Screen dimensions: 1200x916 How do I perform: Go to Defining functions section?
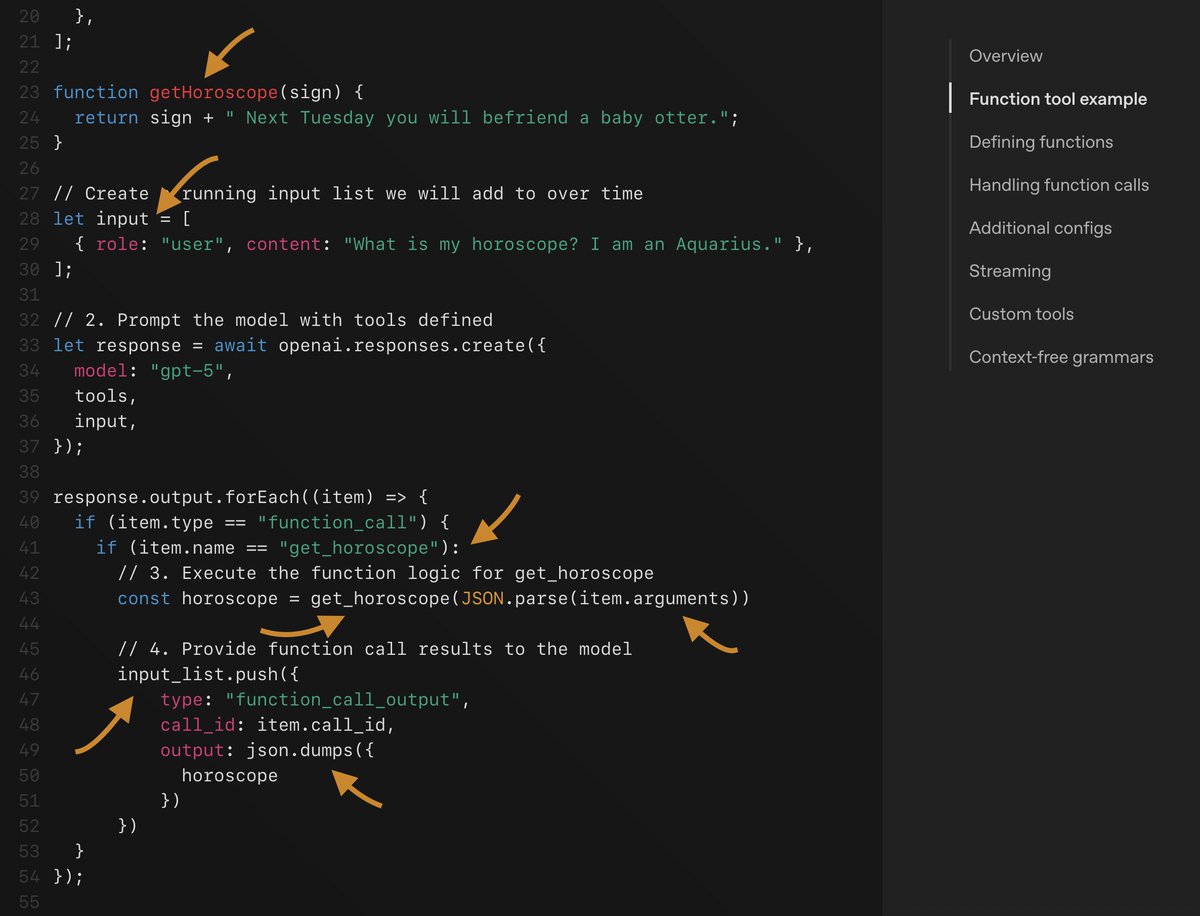(x=1041, y=142)
